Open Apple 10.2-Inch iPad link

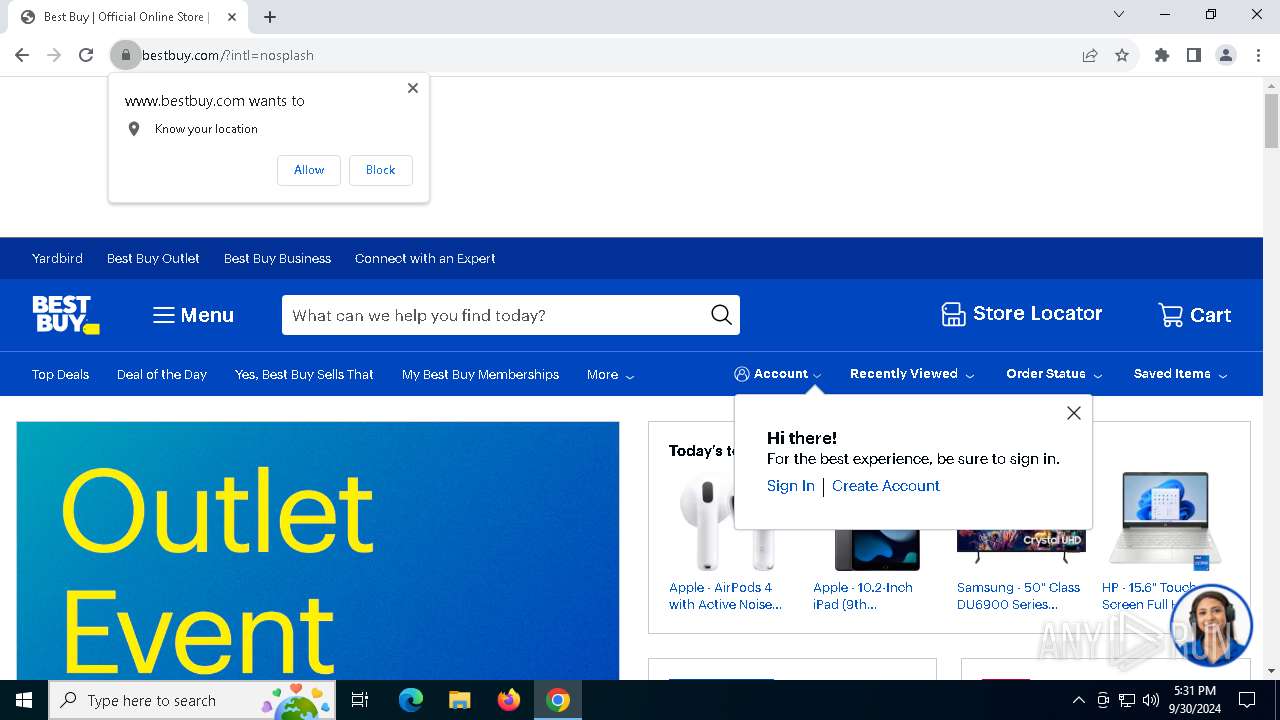tap(863, 596)
